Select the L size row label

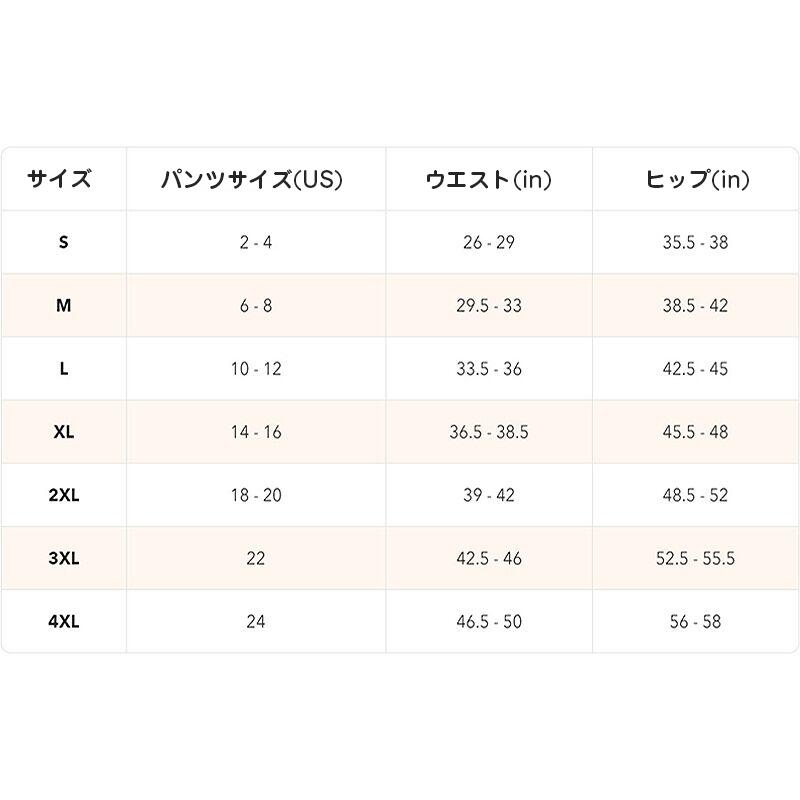63,369
